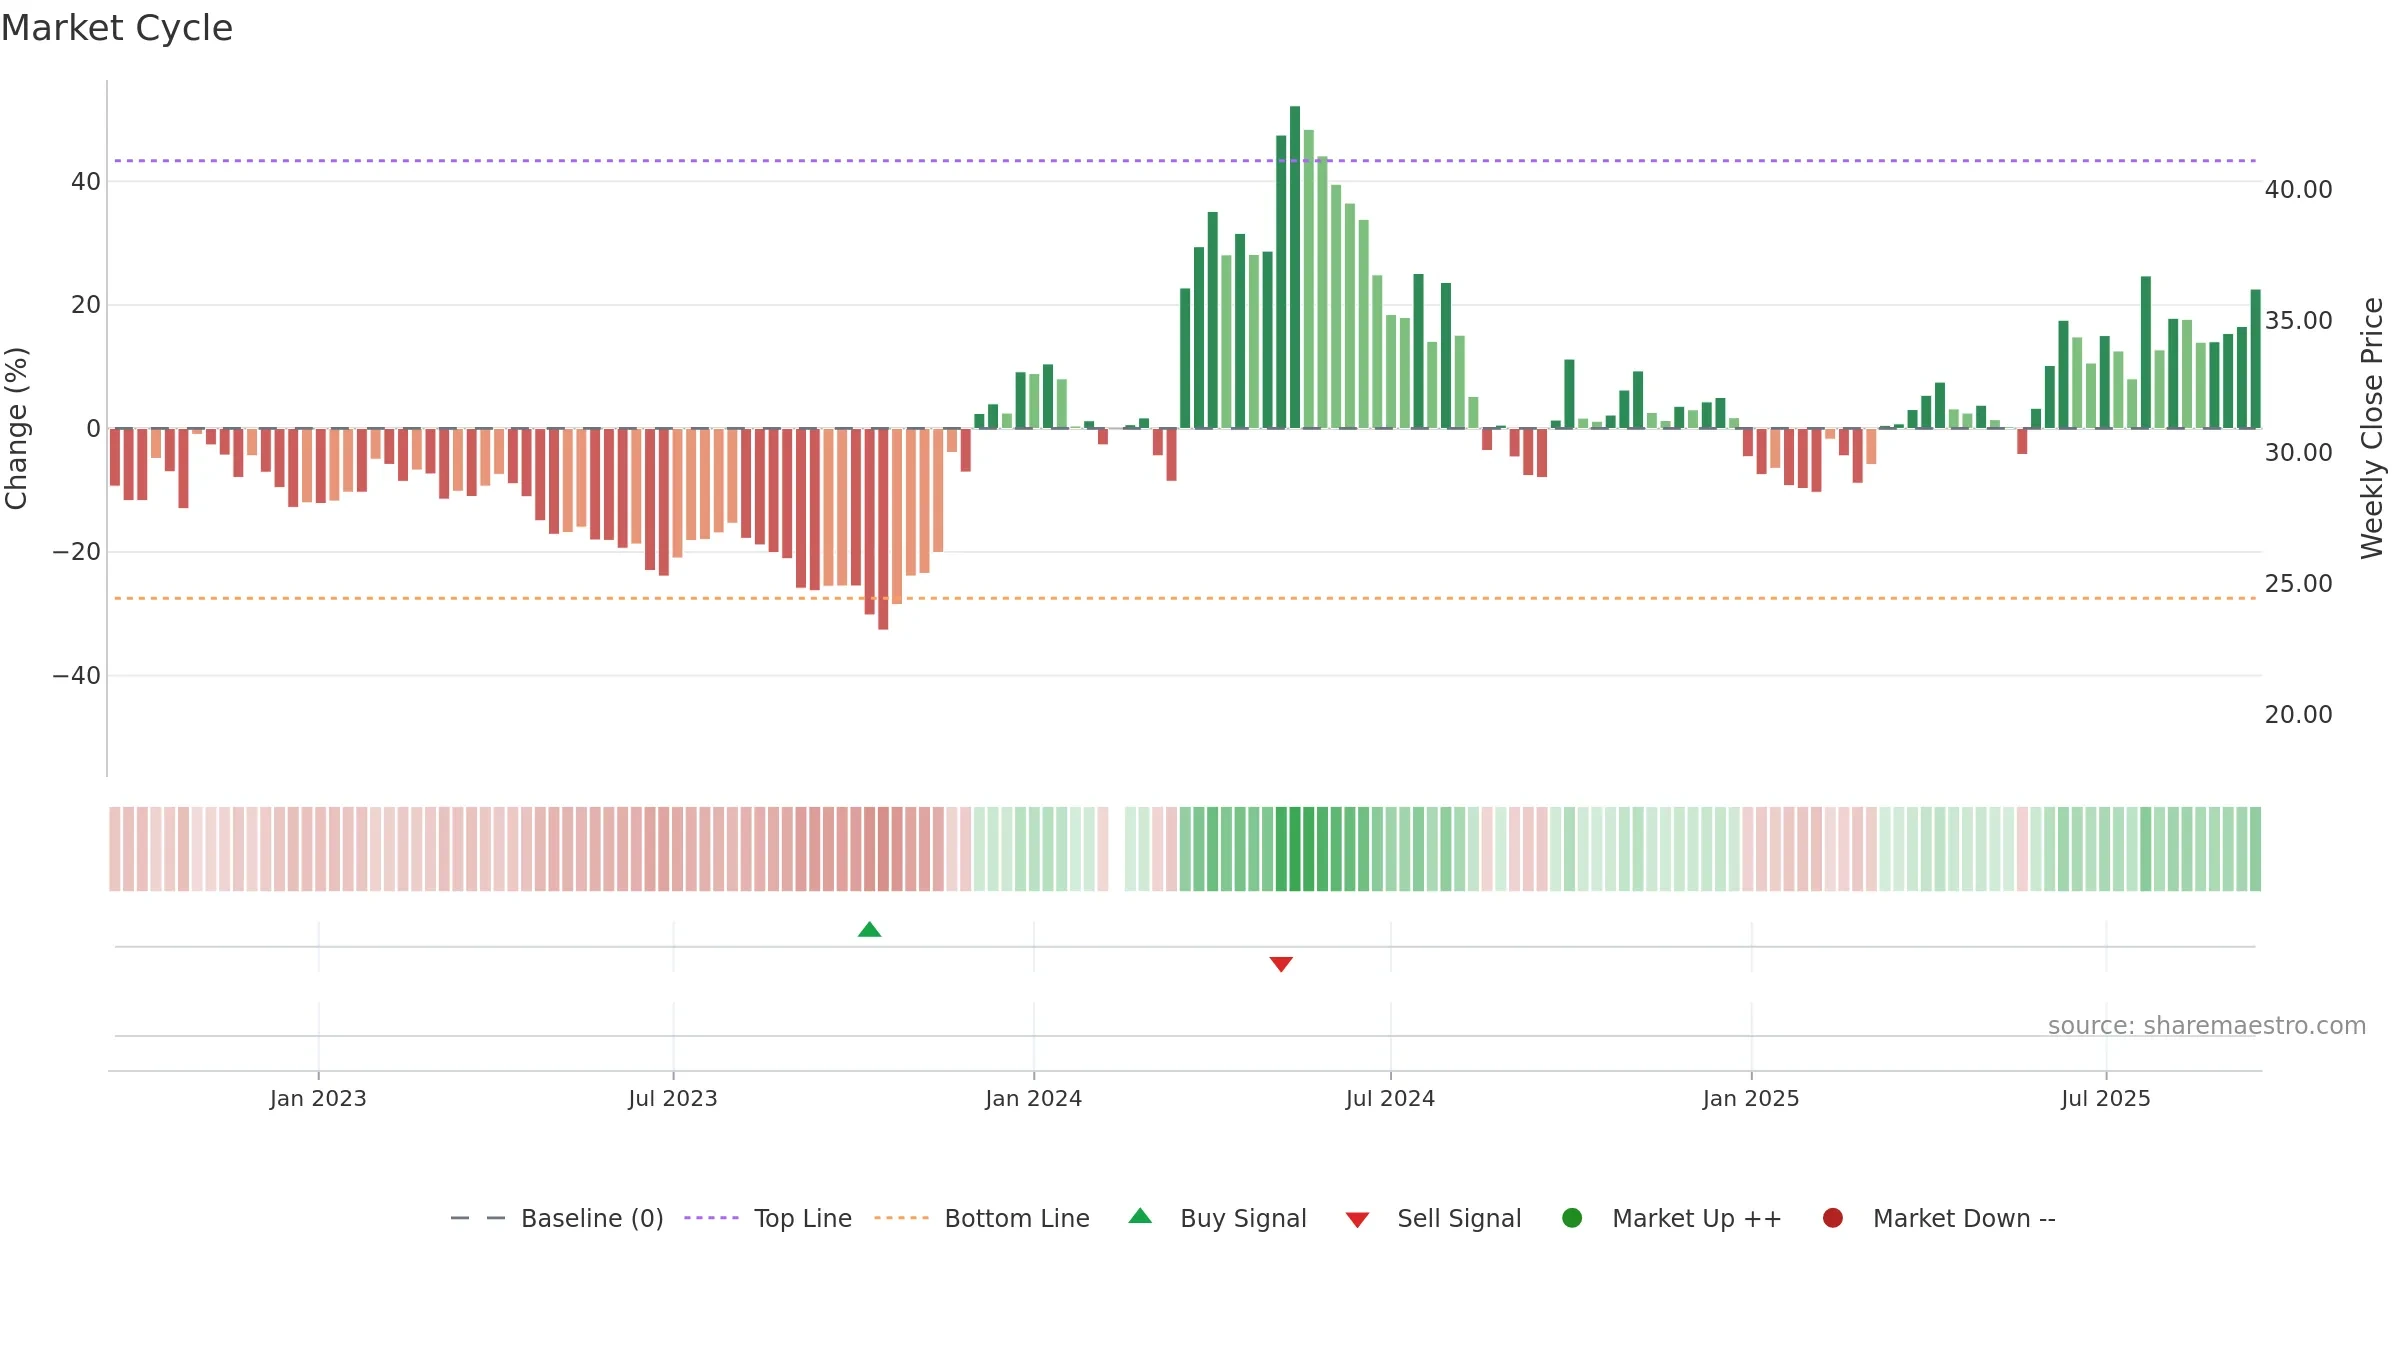Image resolution: width=2400 pixels, height=1350 pixels.
Task: Click the darkest green cell in the heatmap strip
Action: tap(1295, 849)
